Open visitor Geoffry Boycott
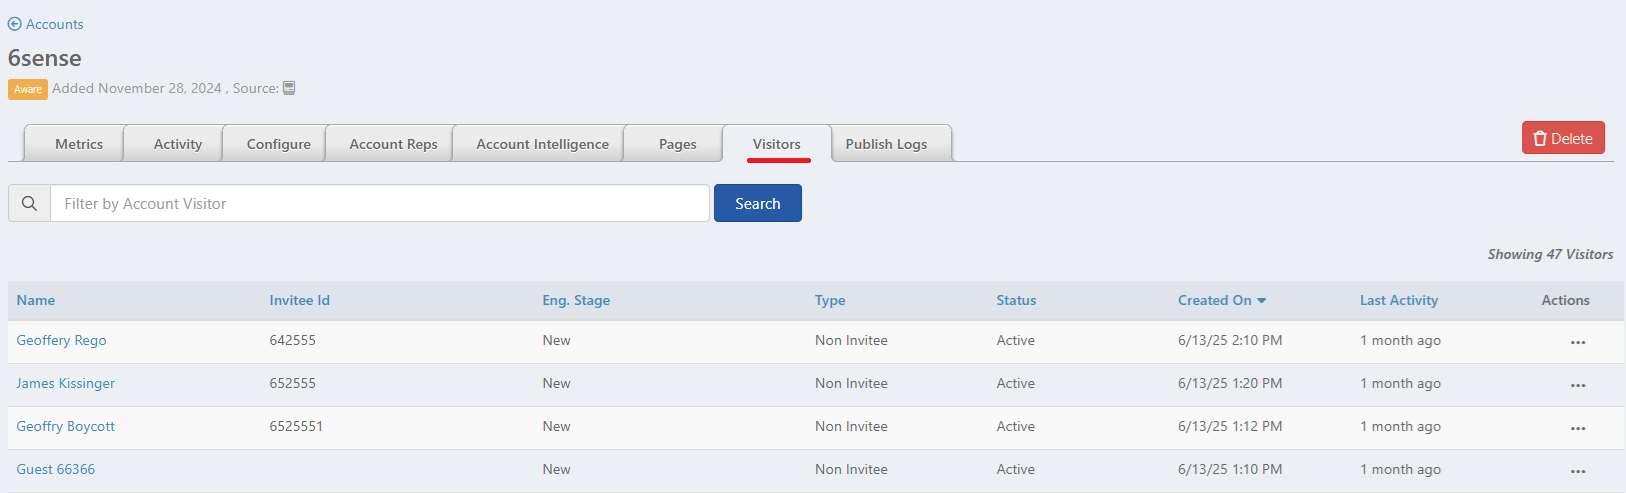The height and width of the screenshot is (493, 1626). point(66,426)
